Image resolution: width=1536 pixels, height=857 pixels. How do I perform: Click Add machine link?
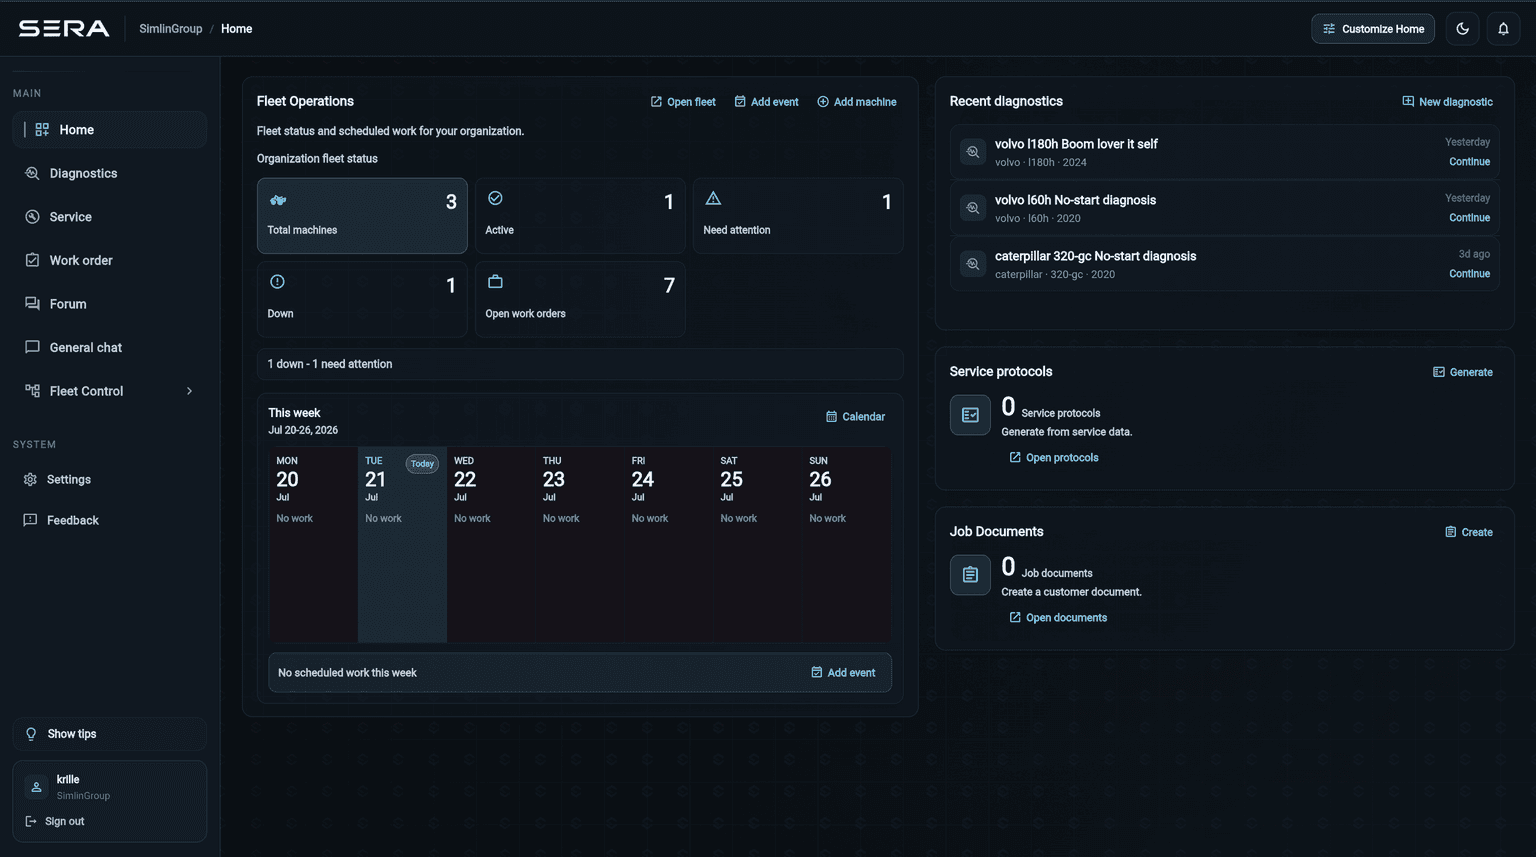click(x=857, y=102)
